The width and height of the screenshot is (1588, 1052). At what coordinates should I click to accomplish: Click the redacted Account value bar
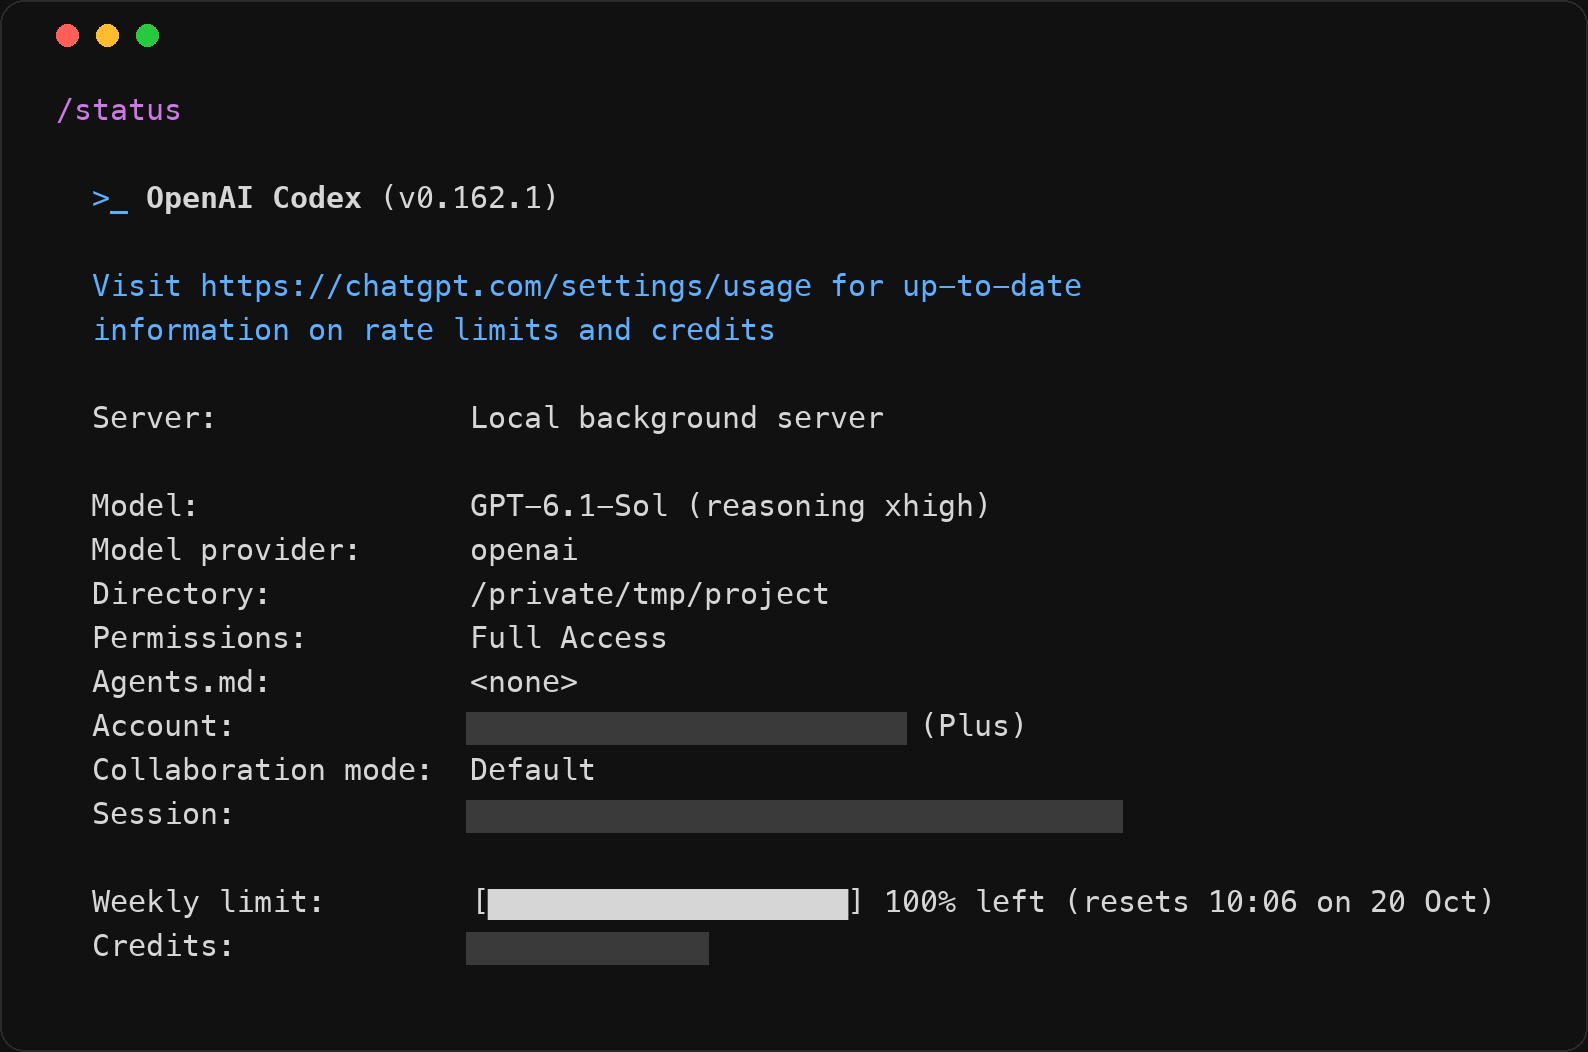(686, 728)
